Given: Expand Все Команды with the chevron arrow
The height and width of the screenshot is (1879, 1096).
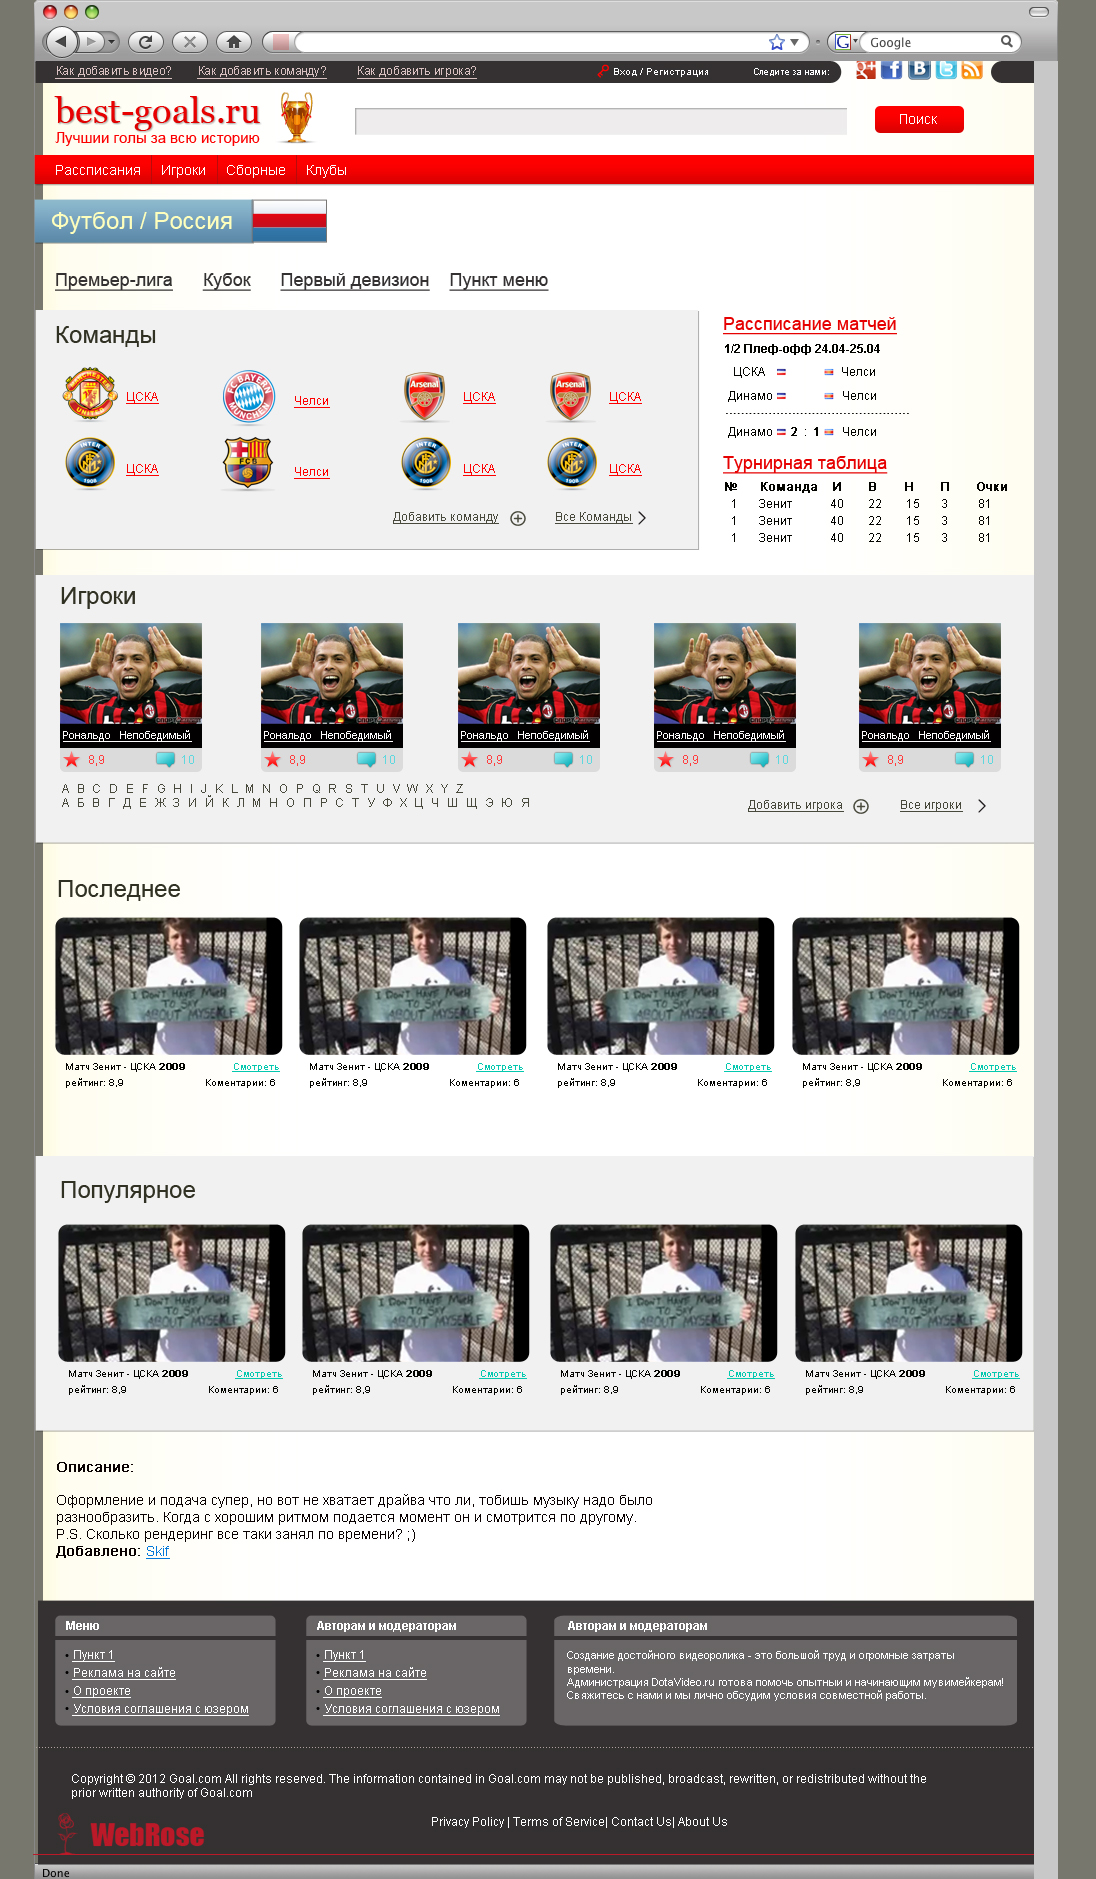Looking at the screenshot, I should [642, 518].
